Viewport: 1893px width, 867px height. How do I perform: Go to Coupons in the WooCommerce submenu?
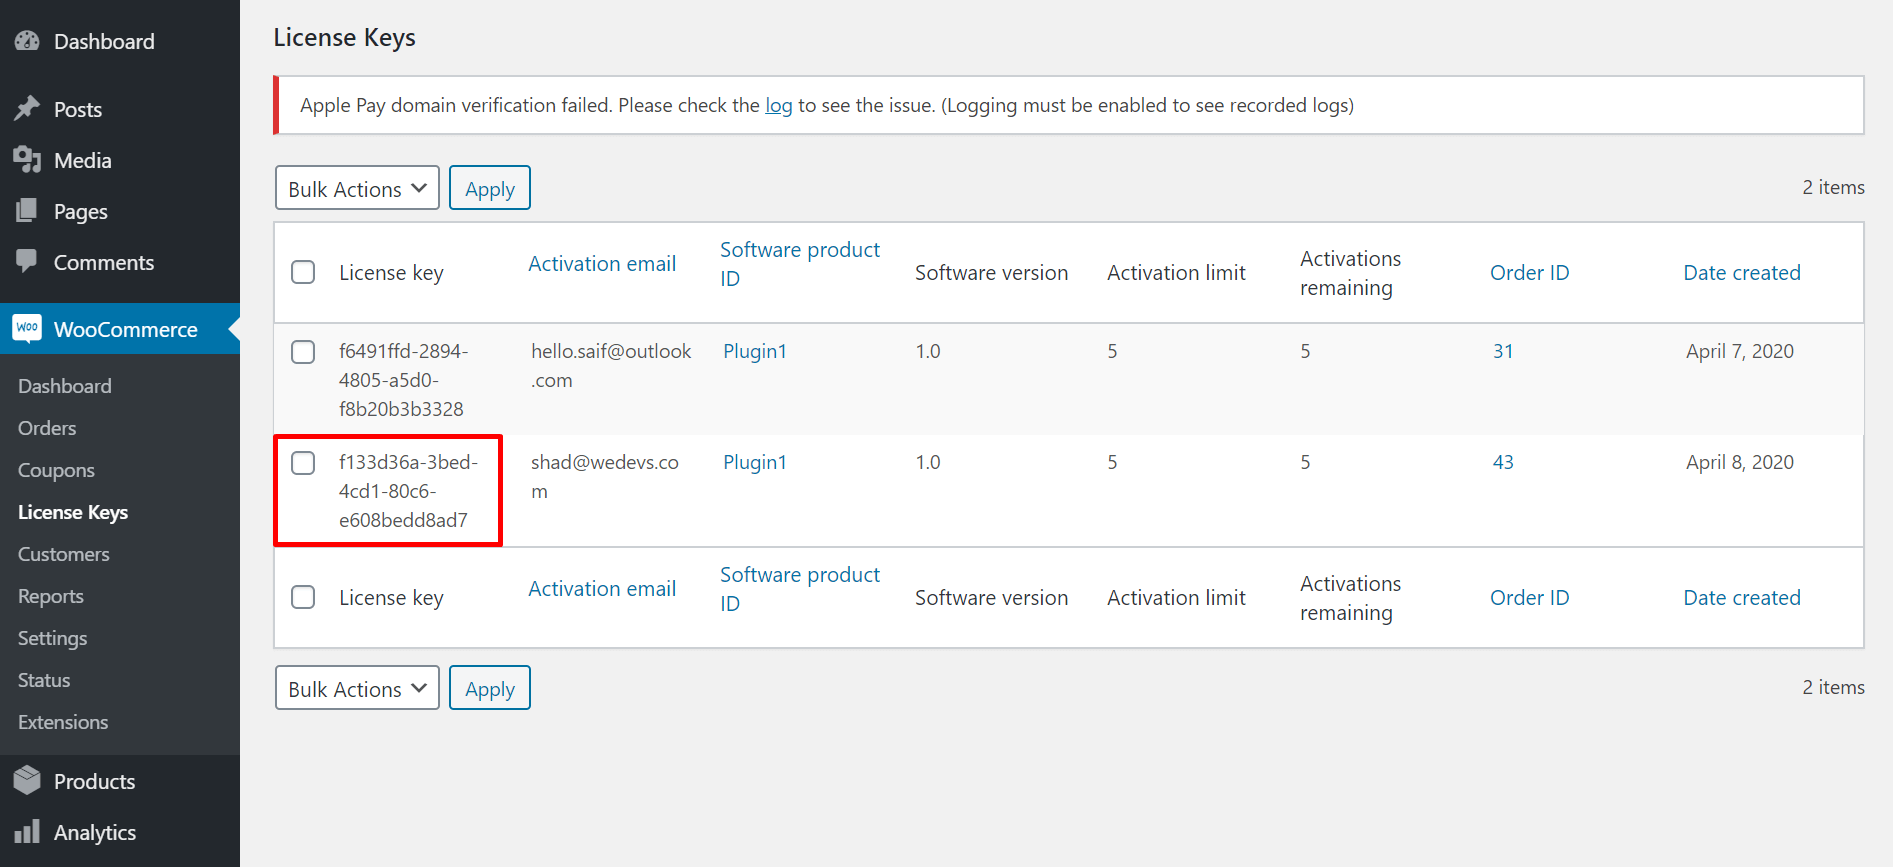point(56,470)
